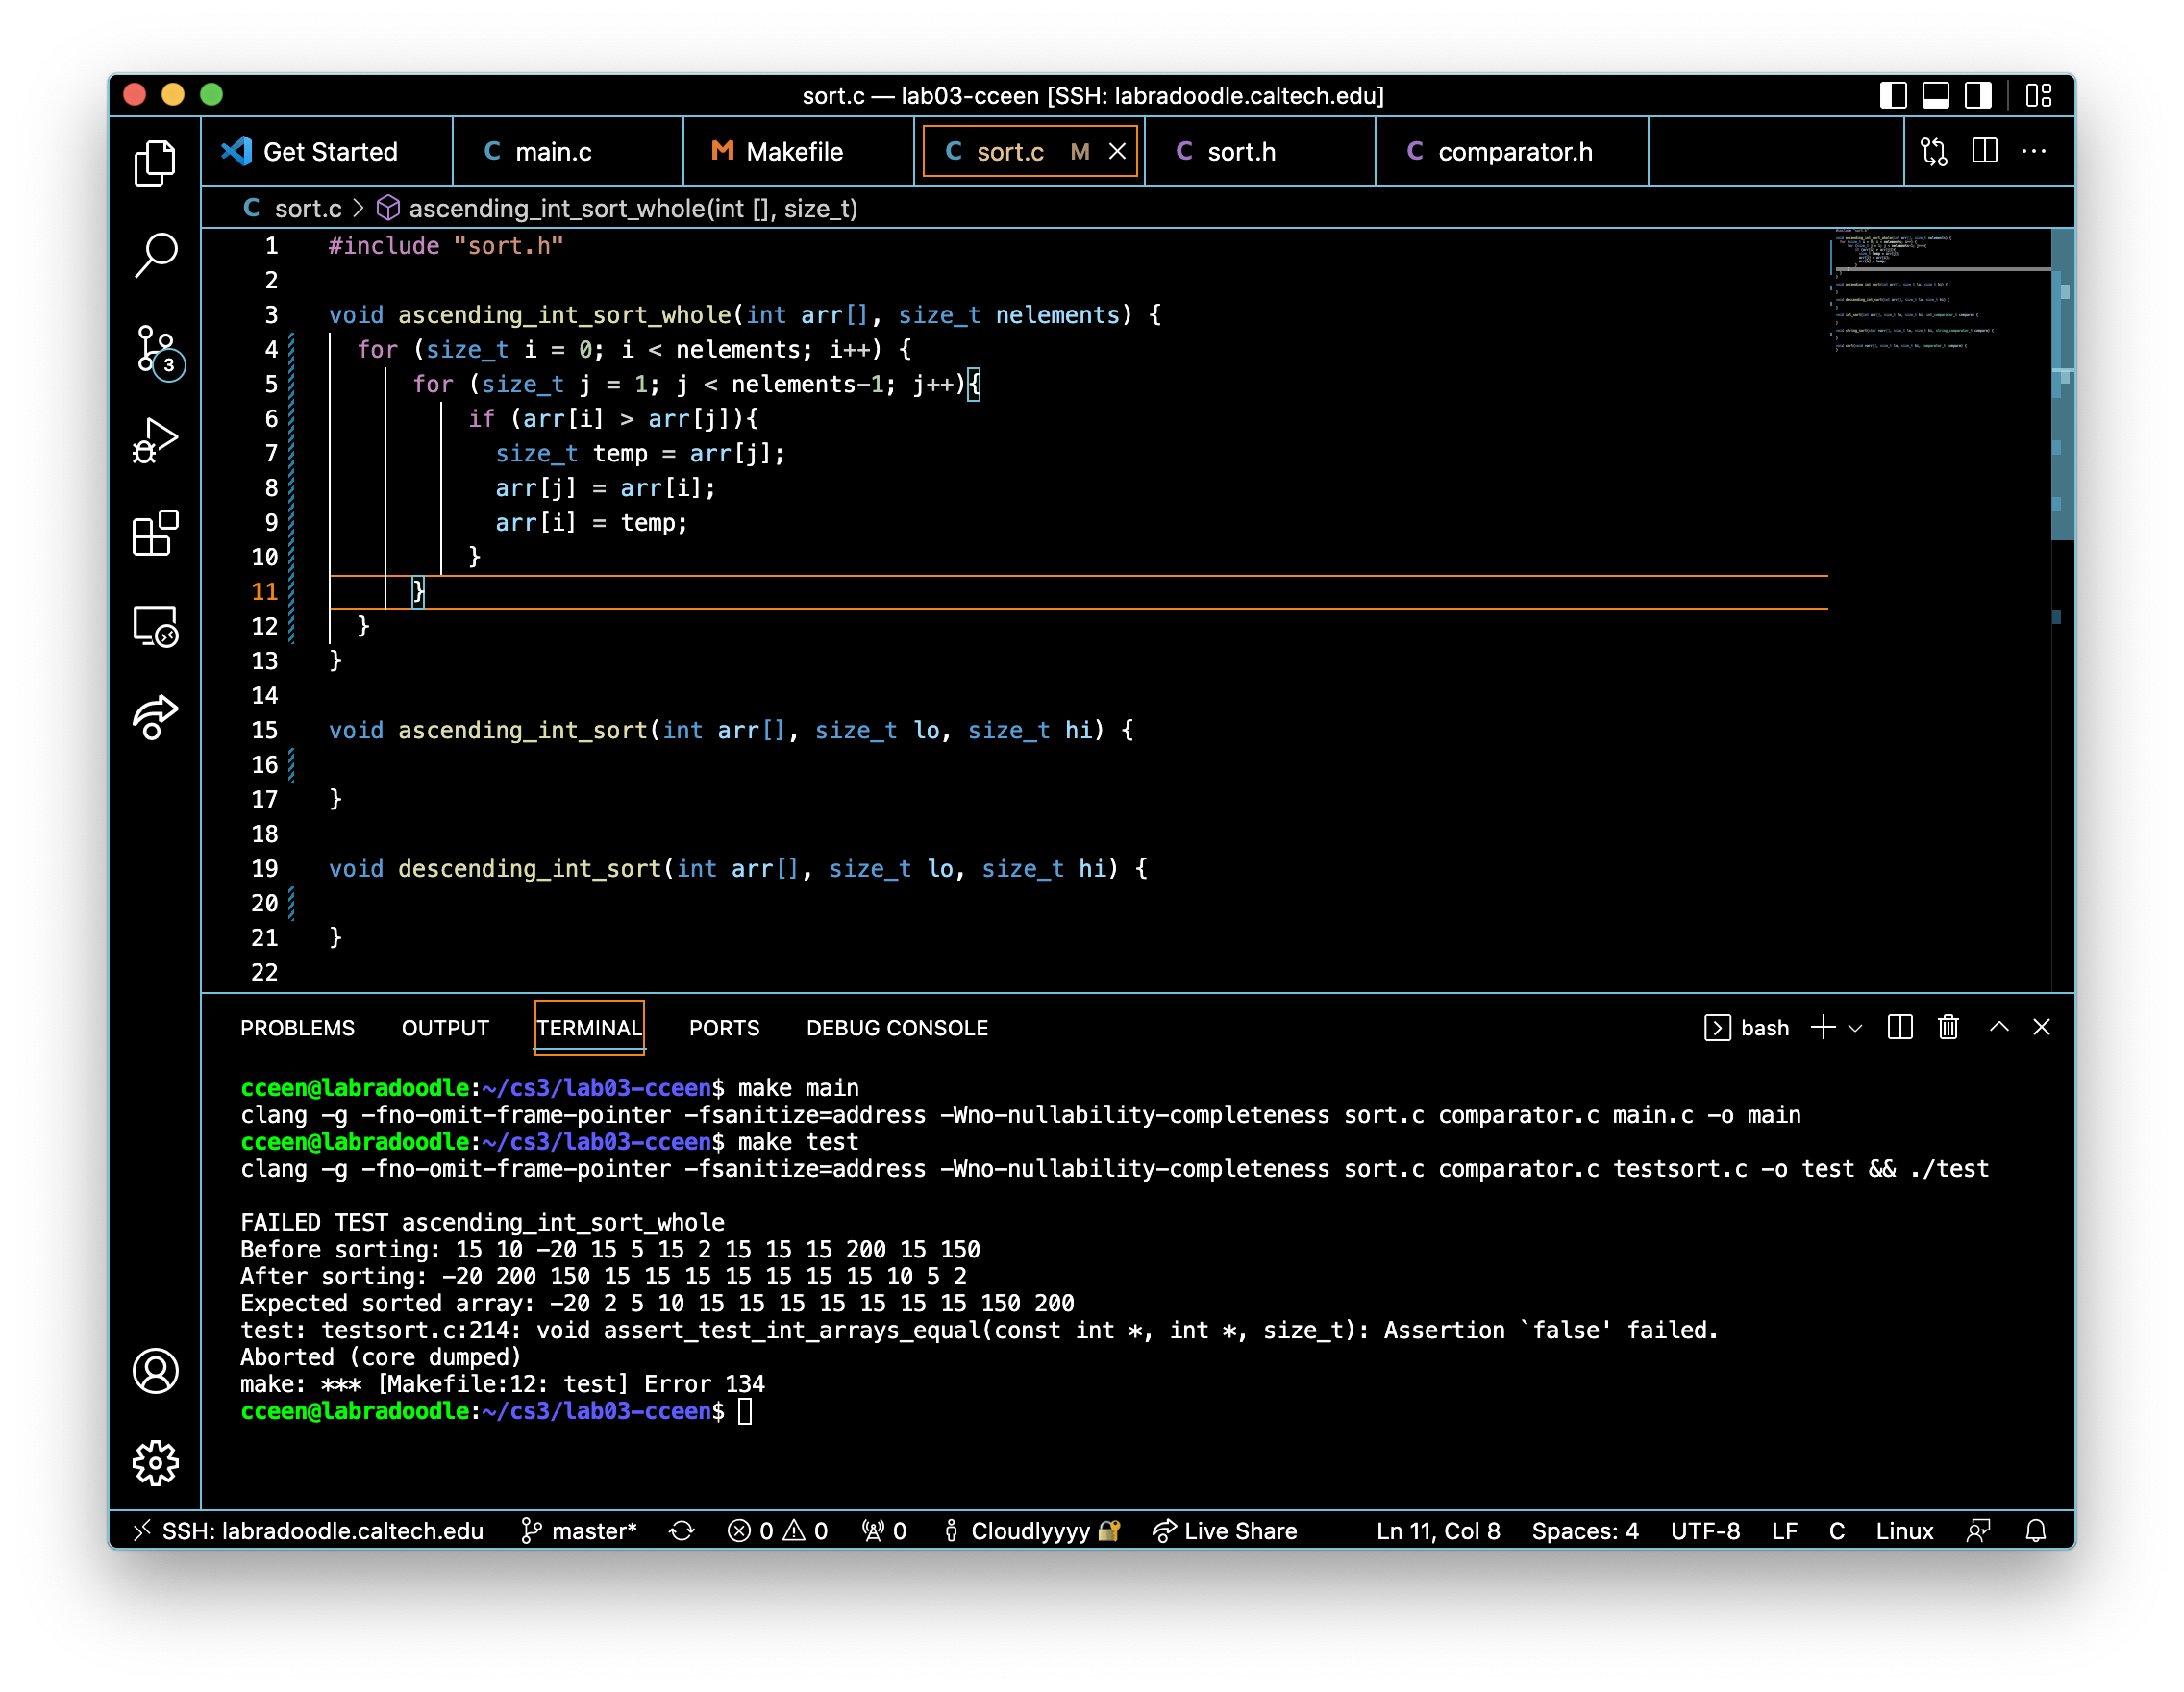Open the Search view icon
Viewport: 2184px width, 1692px height.
155,255
